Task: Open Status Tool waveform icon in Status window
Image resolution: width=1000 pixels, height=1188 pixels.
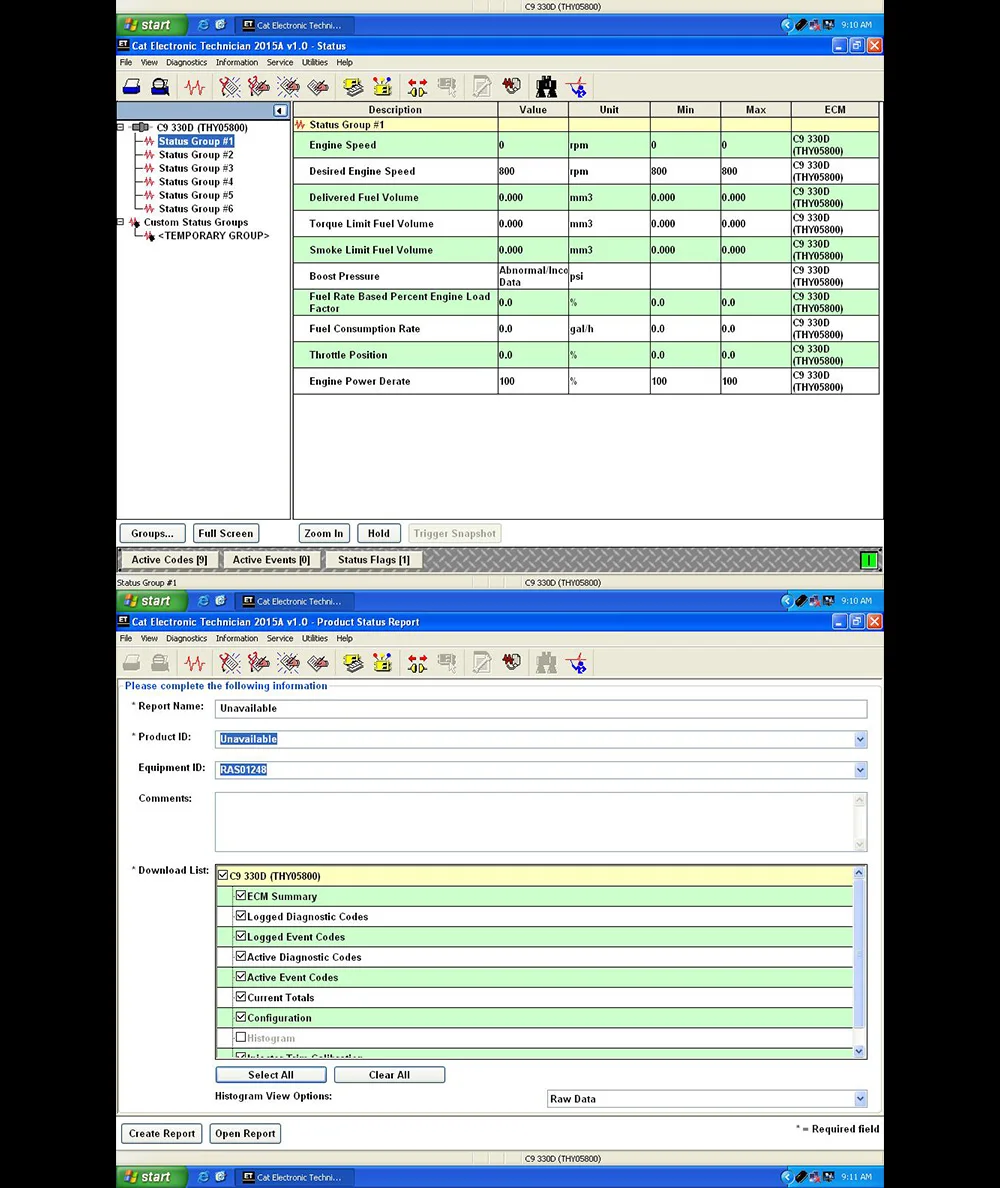Action: click(195, 87)
